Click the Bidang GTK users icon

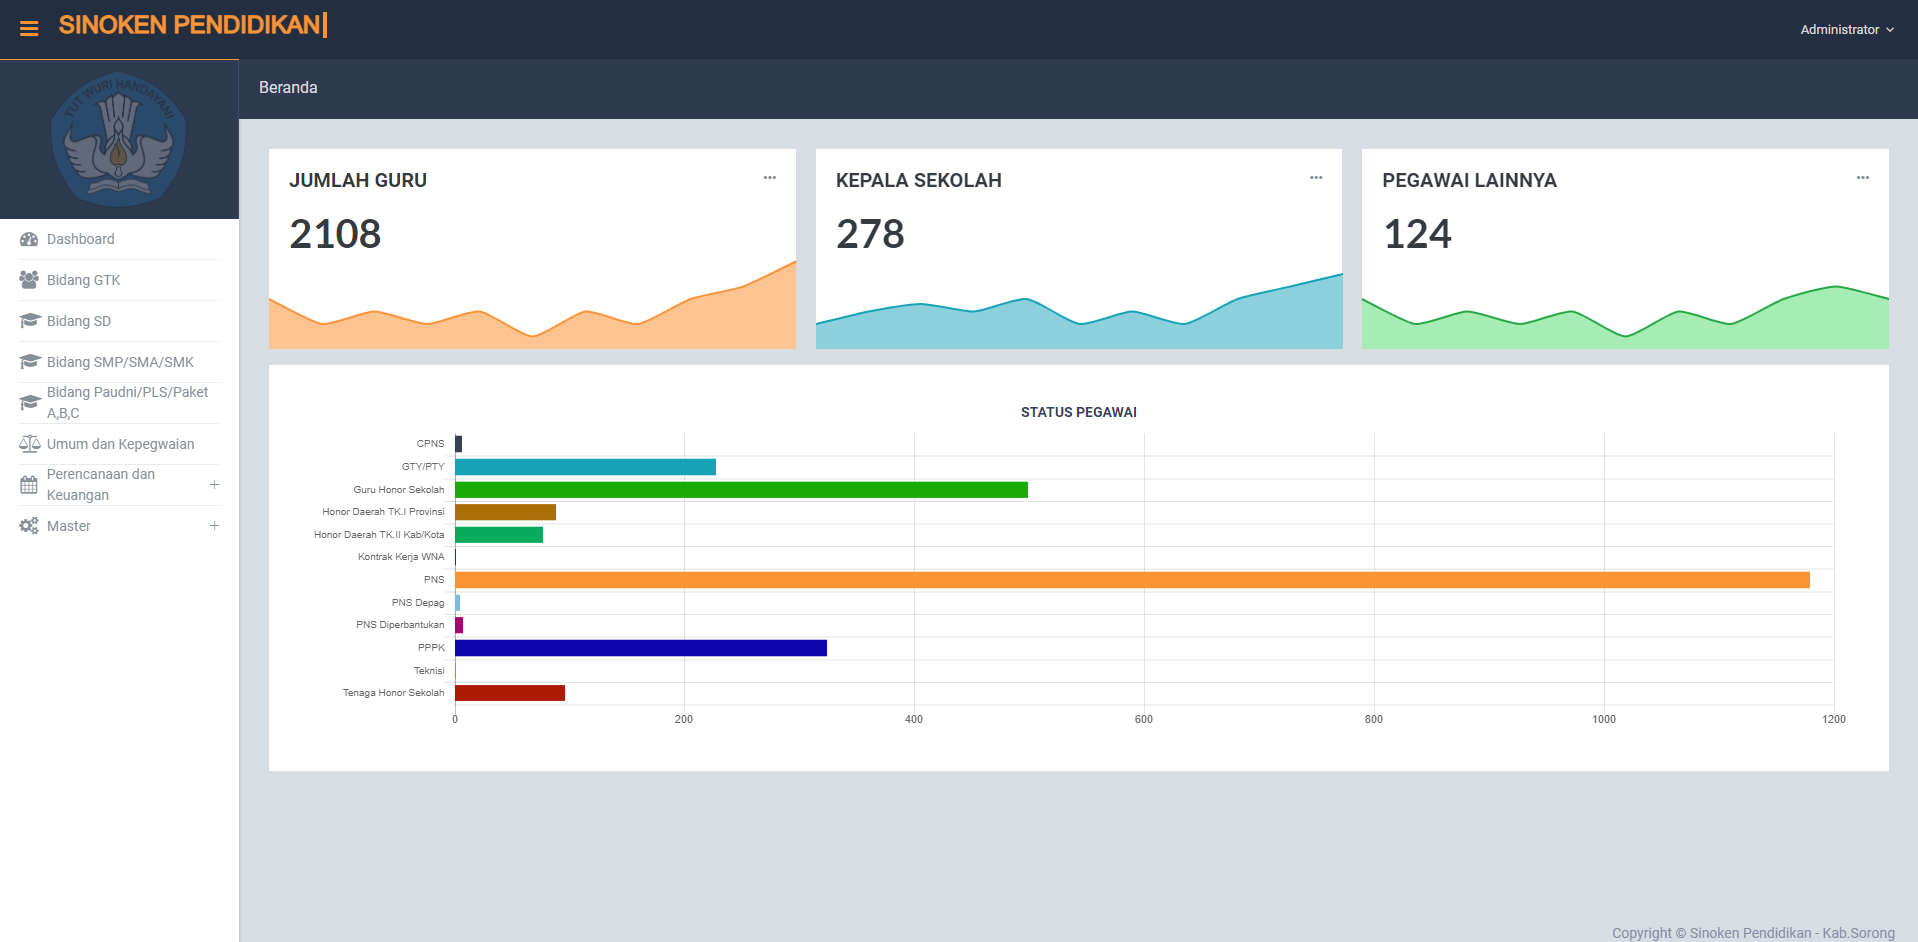coord(29,280)
